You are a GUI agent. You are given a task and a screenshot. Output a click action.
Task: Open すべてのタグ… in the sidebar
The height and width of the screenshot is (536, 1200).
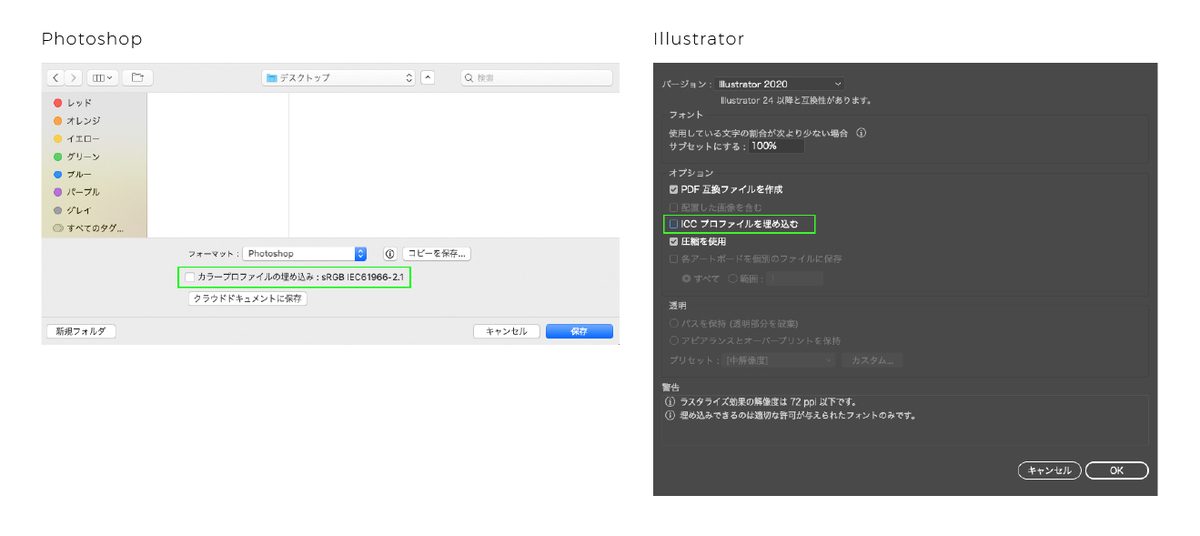tap(89, 228)
